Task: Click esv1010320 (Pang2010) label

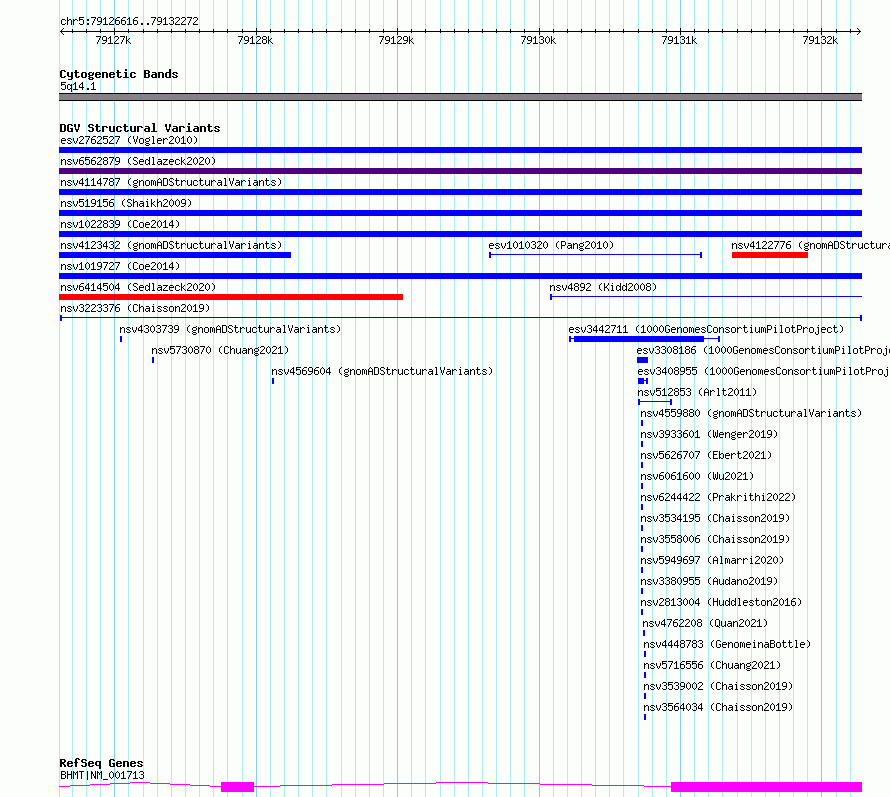Action: (551, 245)
